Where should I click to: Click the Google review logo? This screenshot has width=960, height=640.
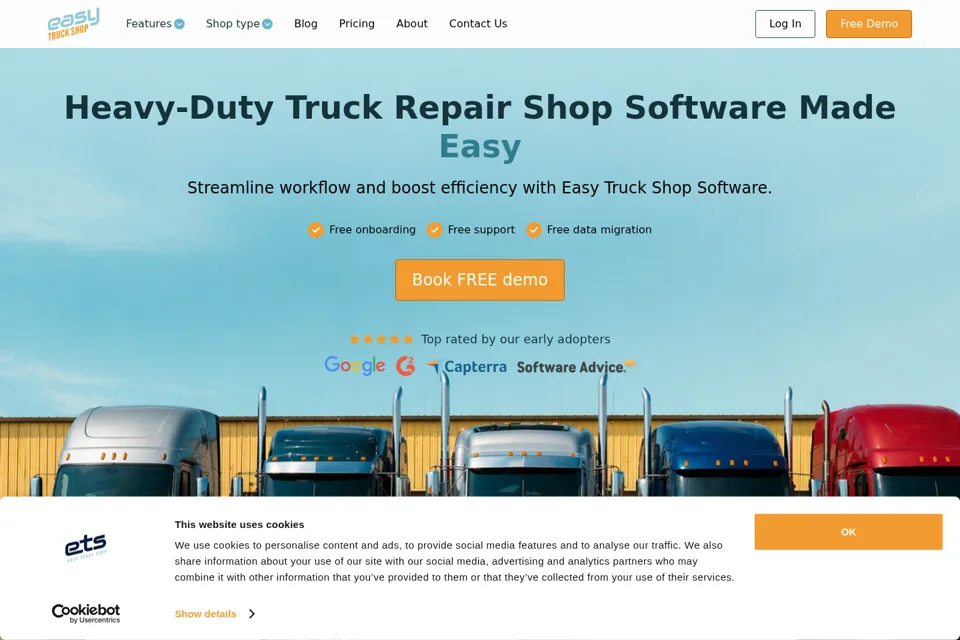pos(355,366)
